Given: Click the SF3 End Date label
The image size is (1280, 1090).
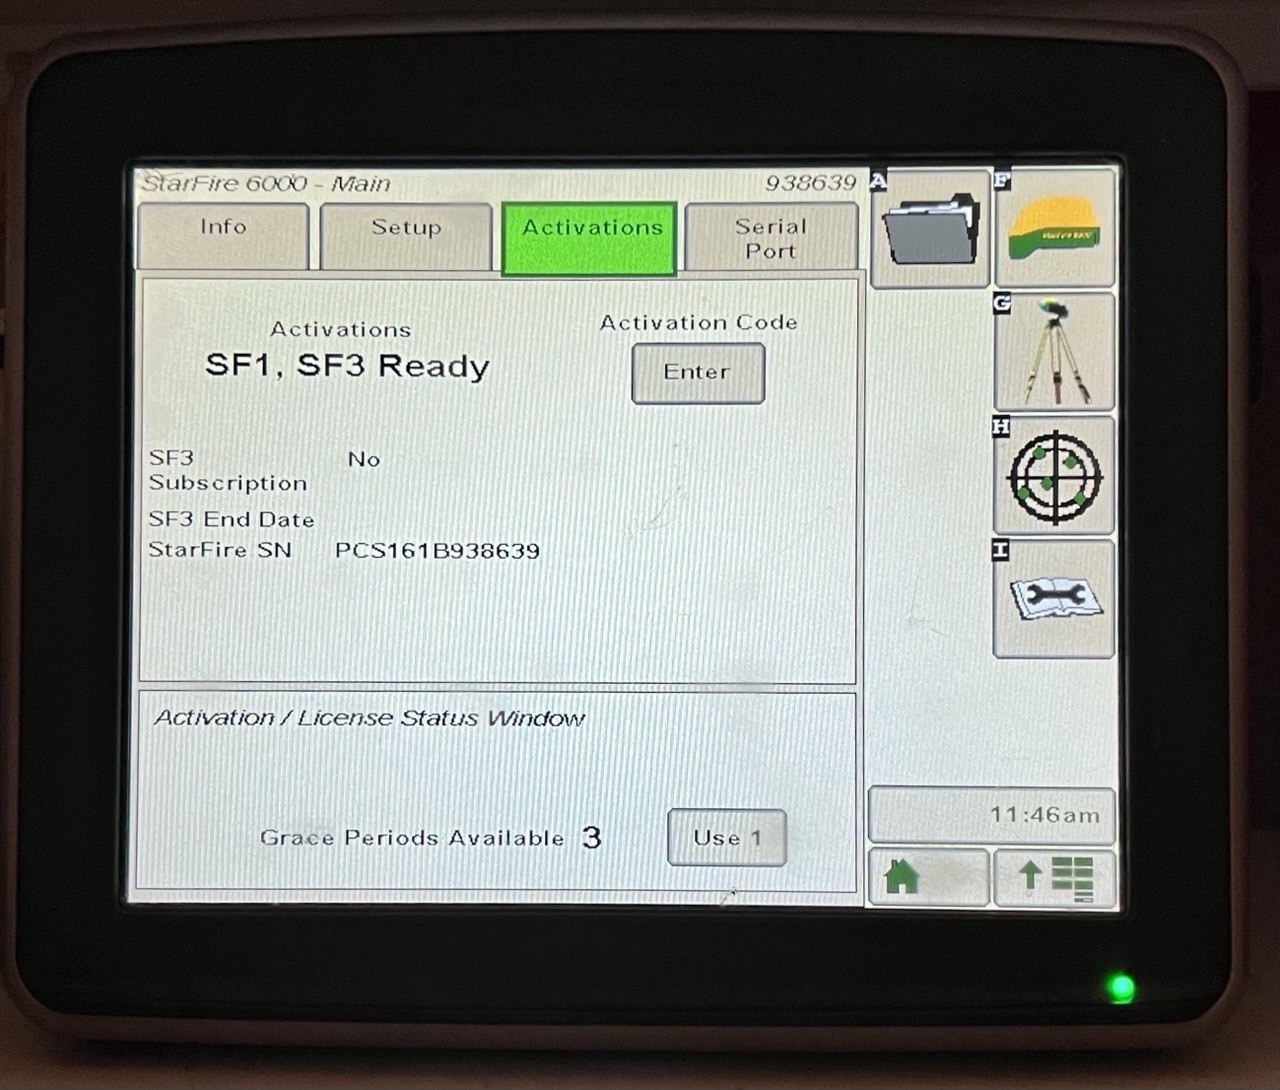Looking at the screenshot, I should pos(231,519).
